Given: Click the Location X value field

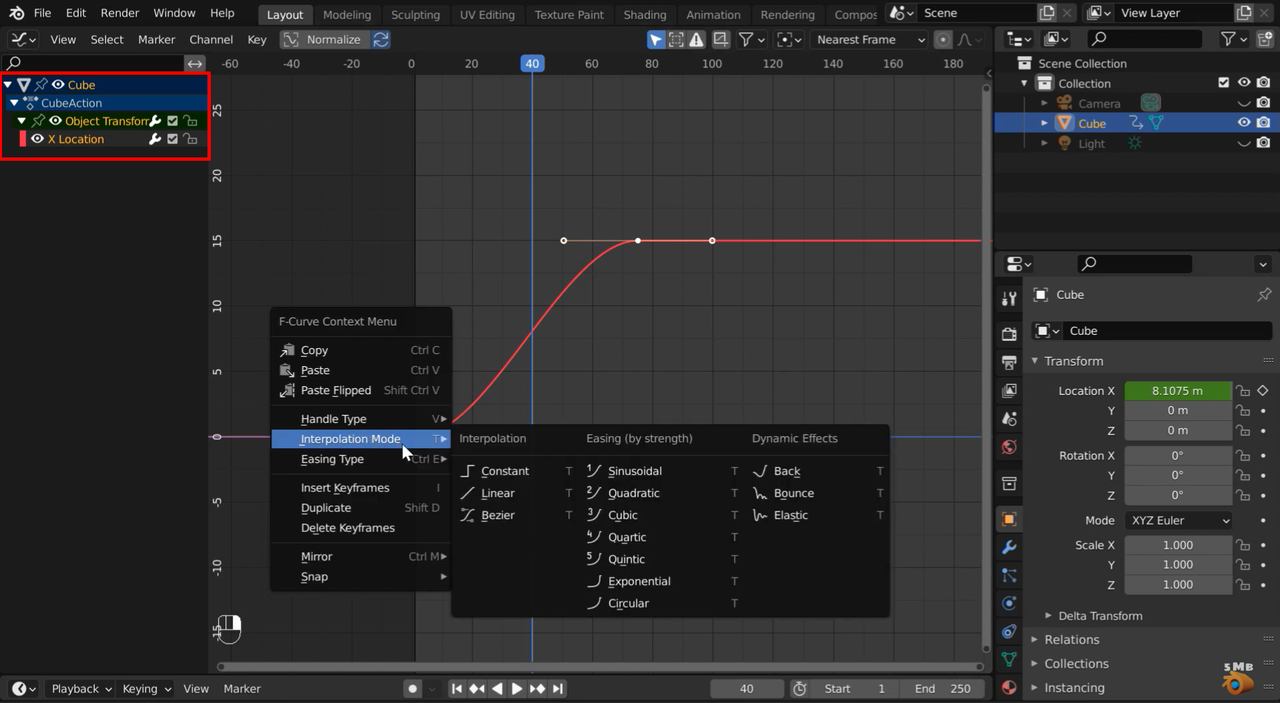Looking at the screenshot, I should [1178, 391].
